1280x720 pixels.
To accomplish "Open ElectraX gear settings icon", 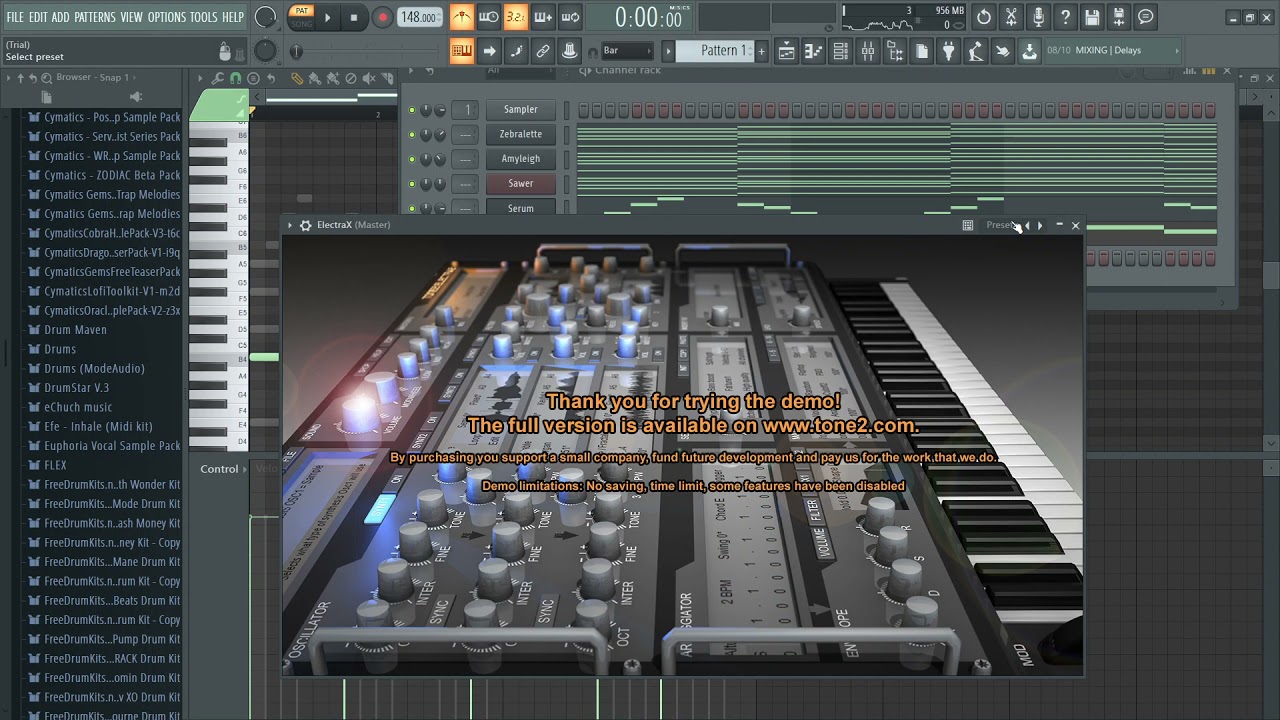I will click(306, 225).
